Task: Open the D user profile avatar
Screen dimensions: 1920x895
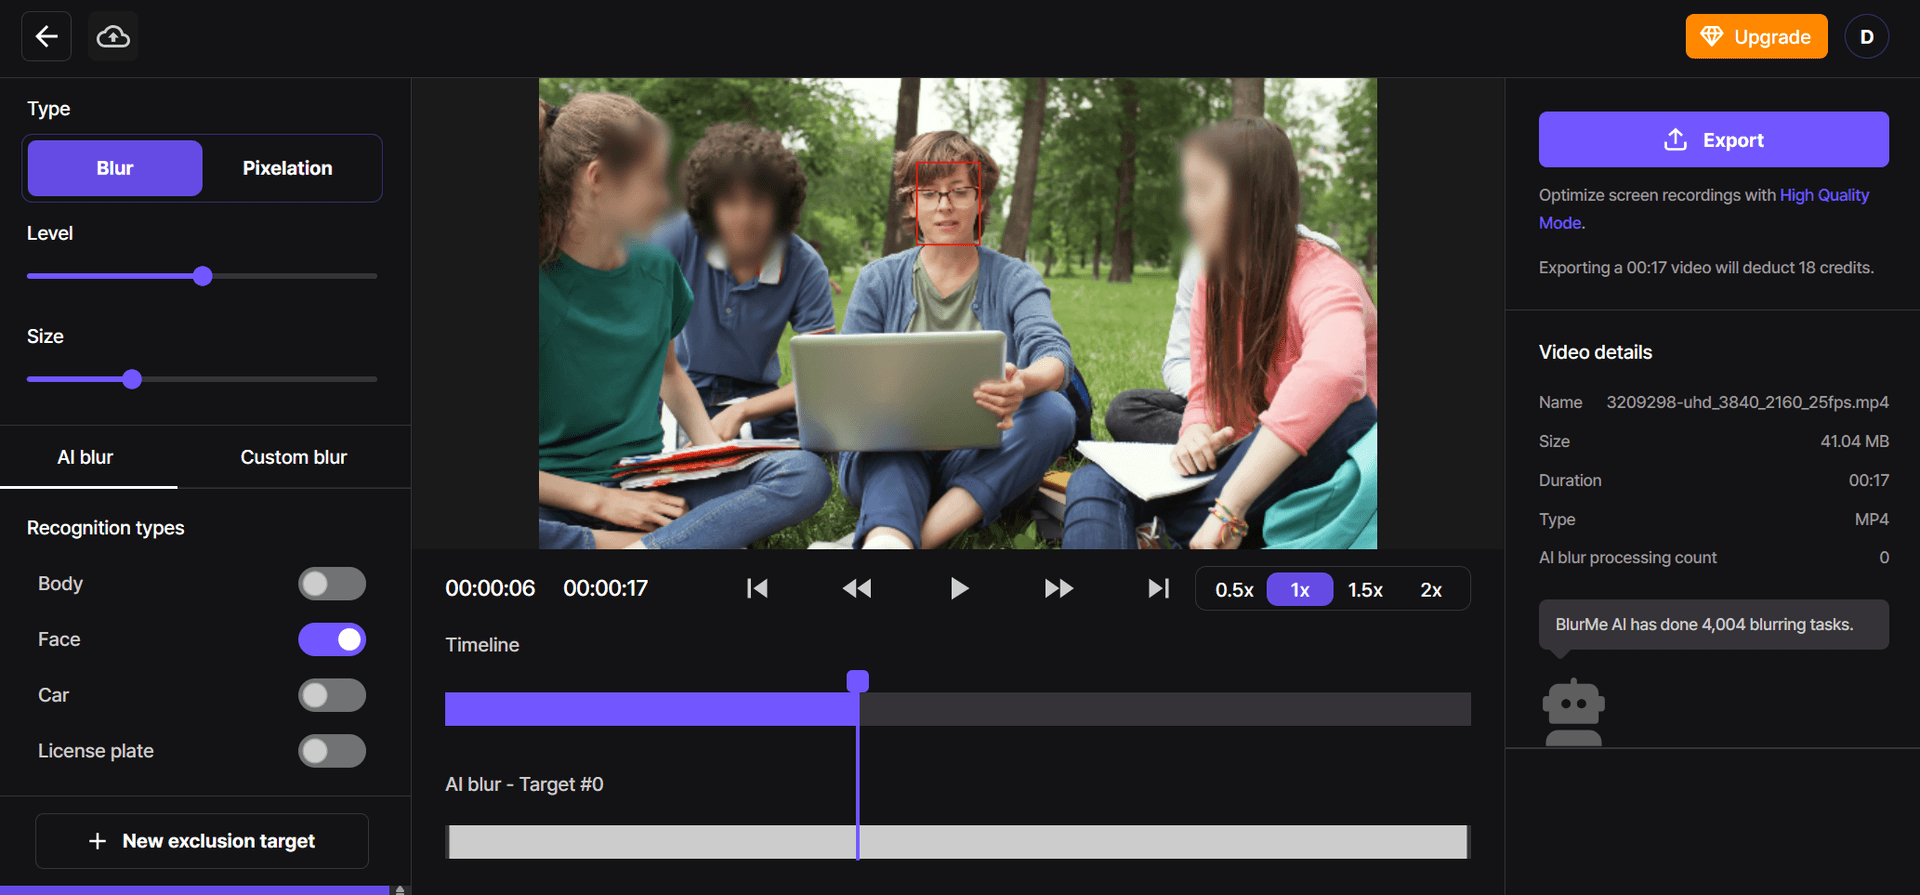Action: point(1866,37)
